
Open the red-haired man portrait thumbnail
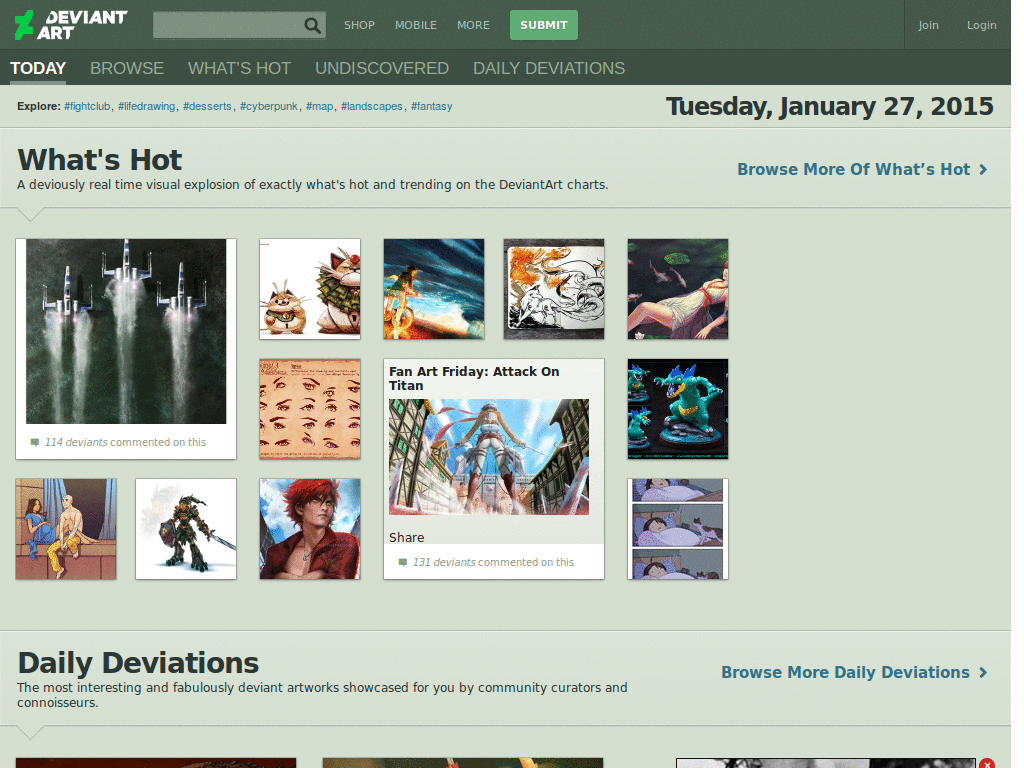310,529
